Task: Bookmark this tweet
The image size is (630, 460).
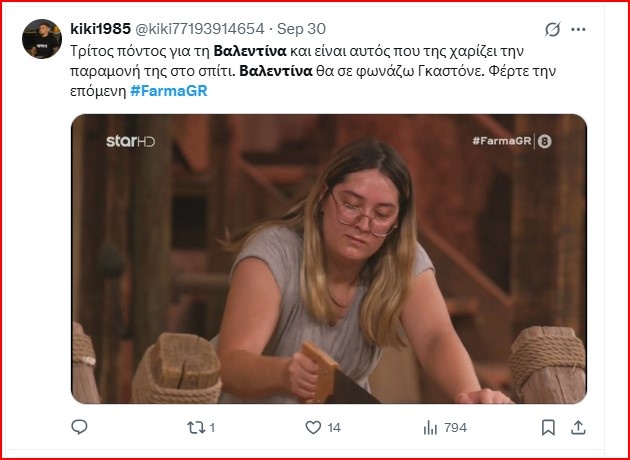Action: (x=548, y=427)
